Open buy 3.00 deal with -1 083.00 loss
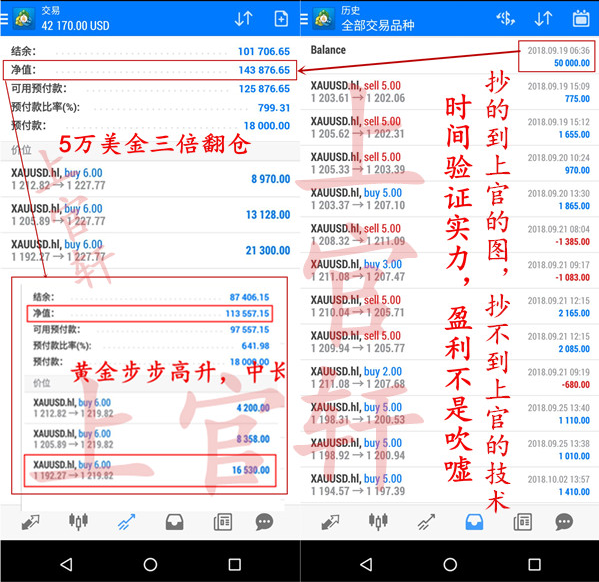This screenshot has width=599, height=582. (x=450, y=271)
